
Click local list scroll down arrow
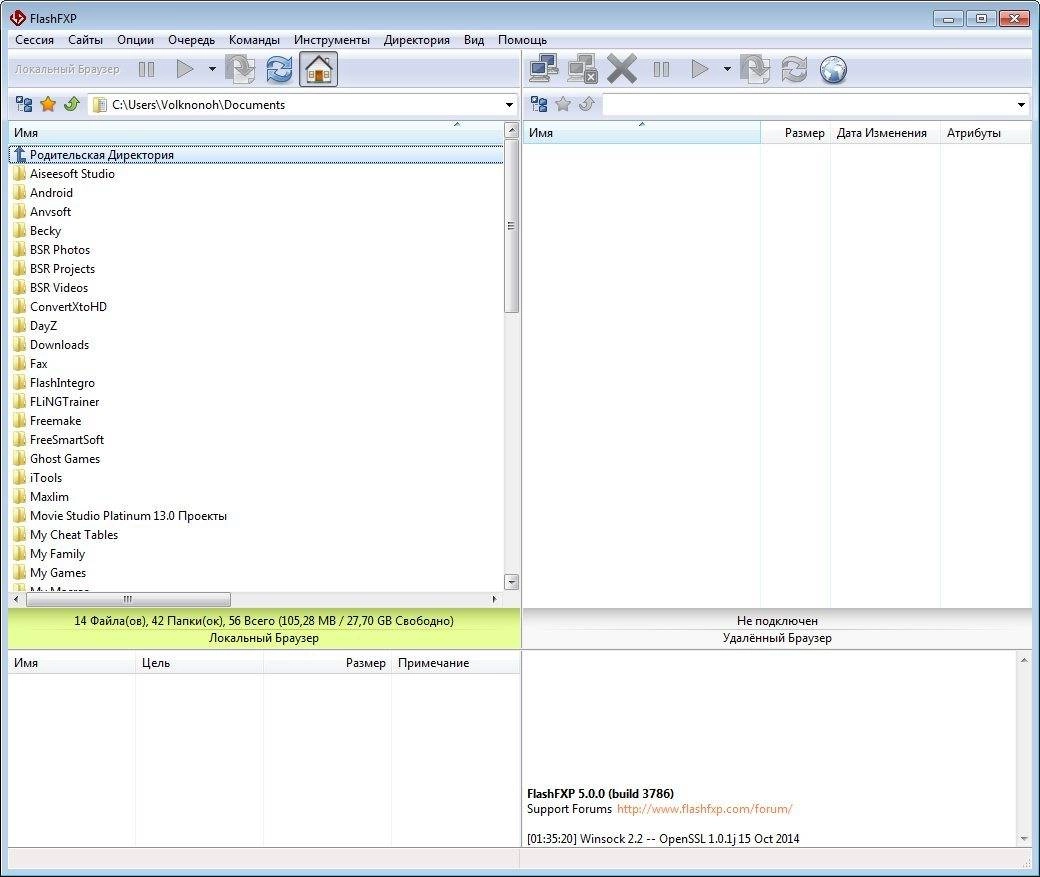[511, 582]
